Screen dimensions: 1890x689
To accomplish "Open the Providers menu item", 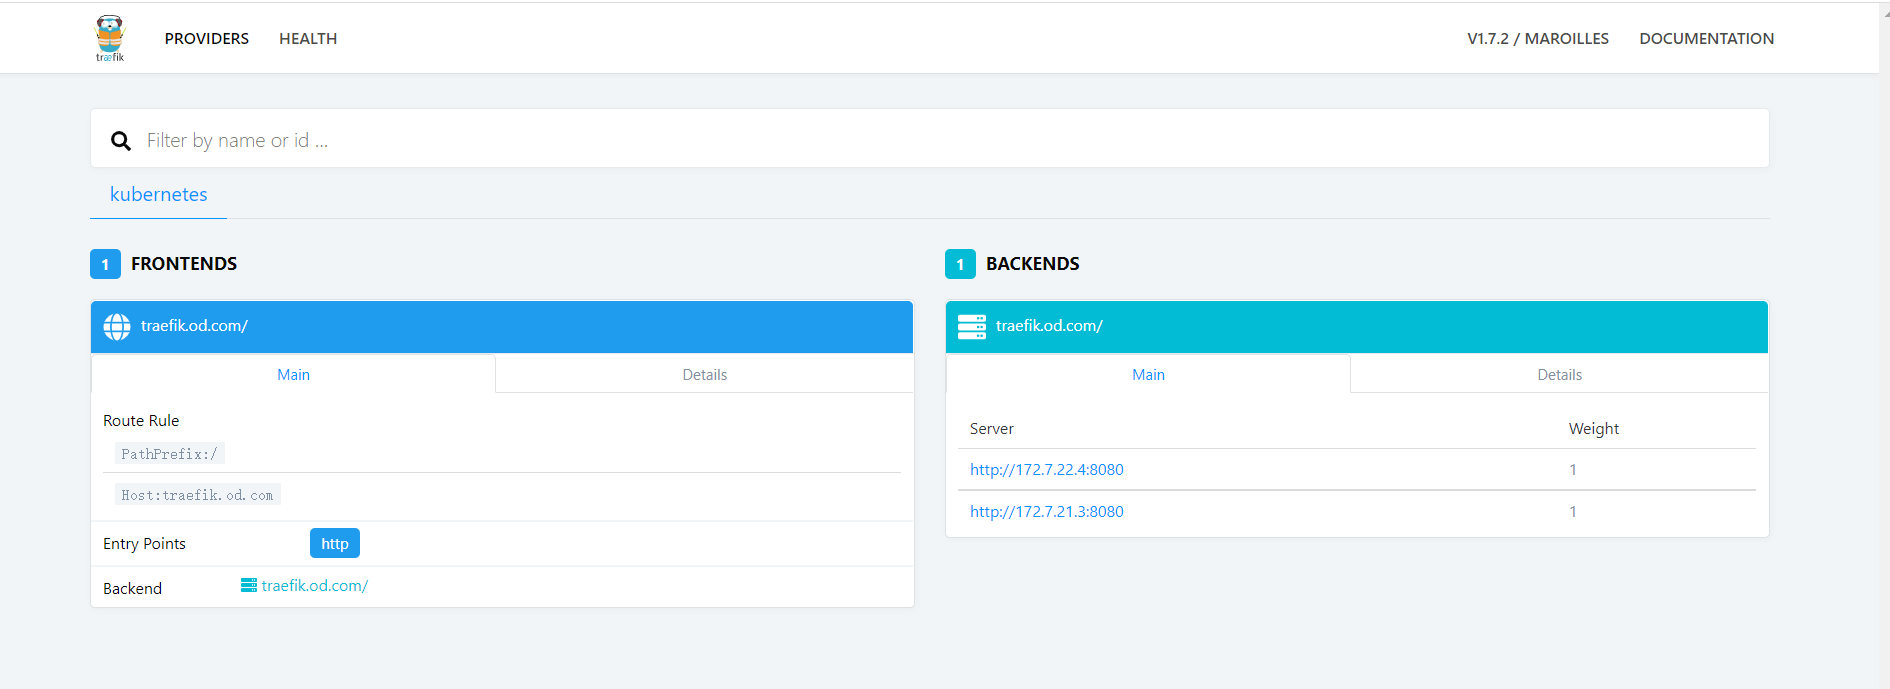I will point(207,38).
